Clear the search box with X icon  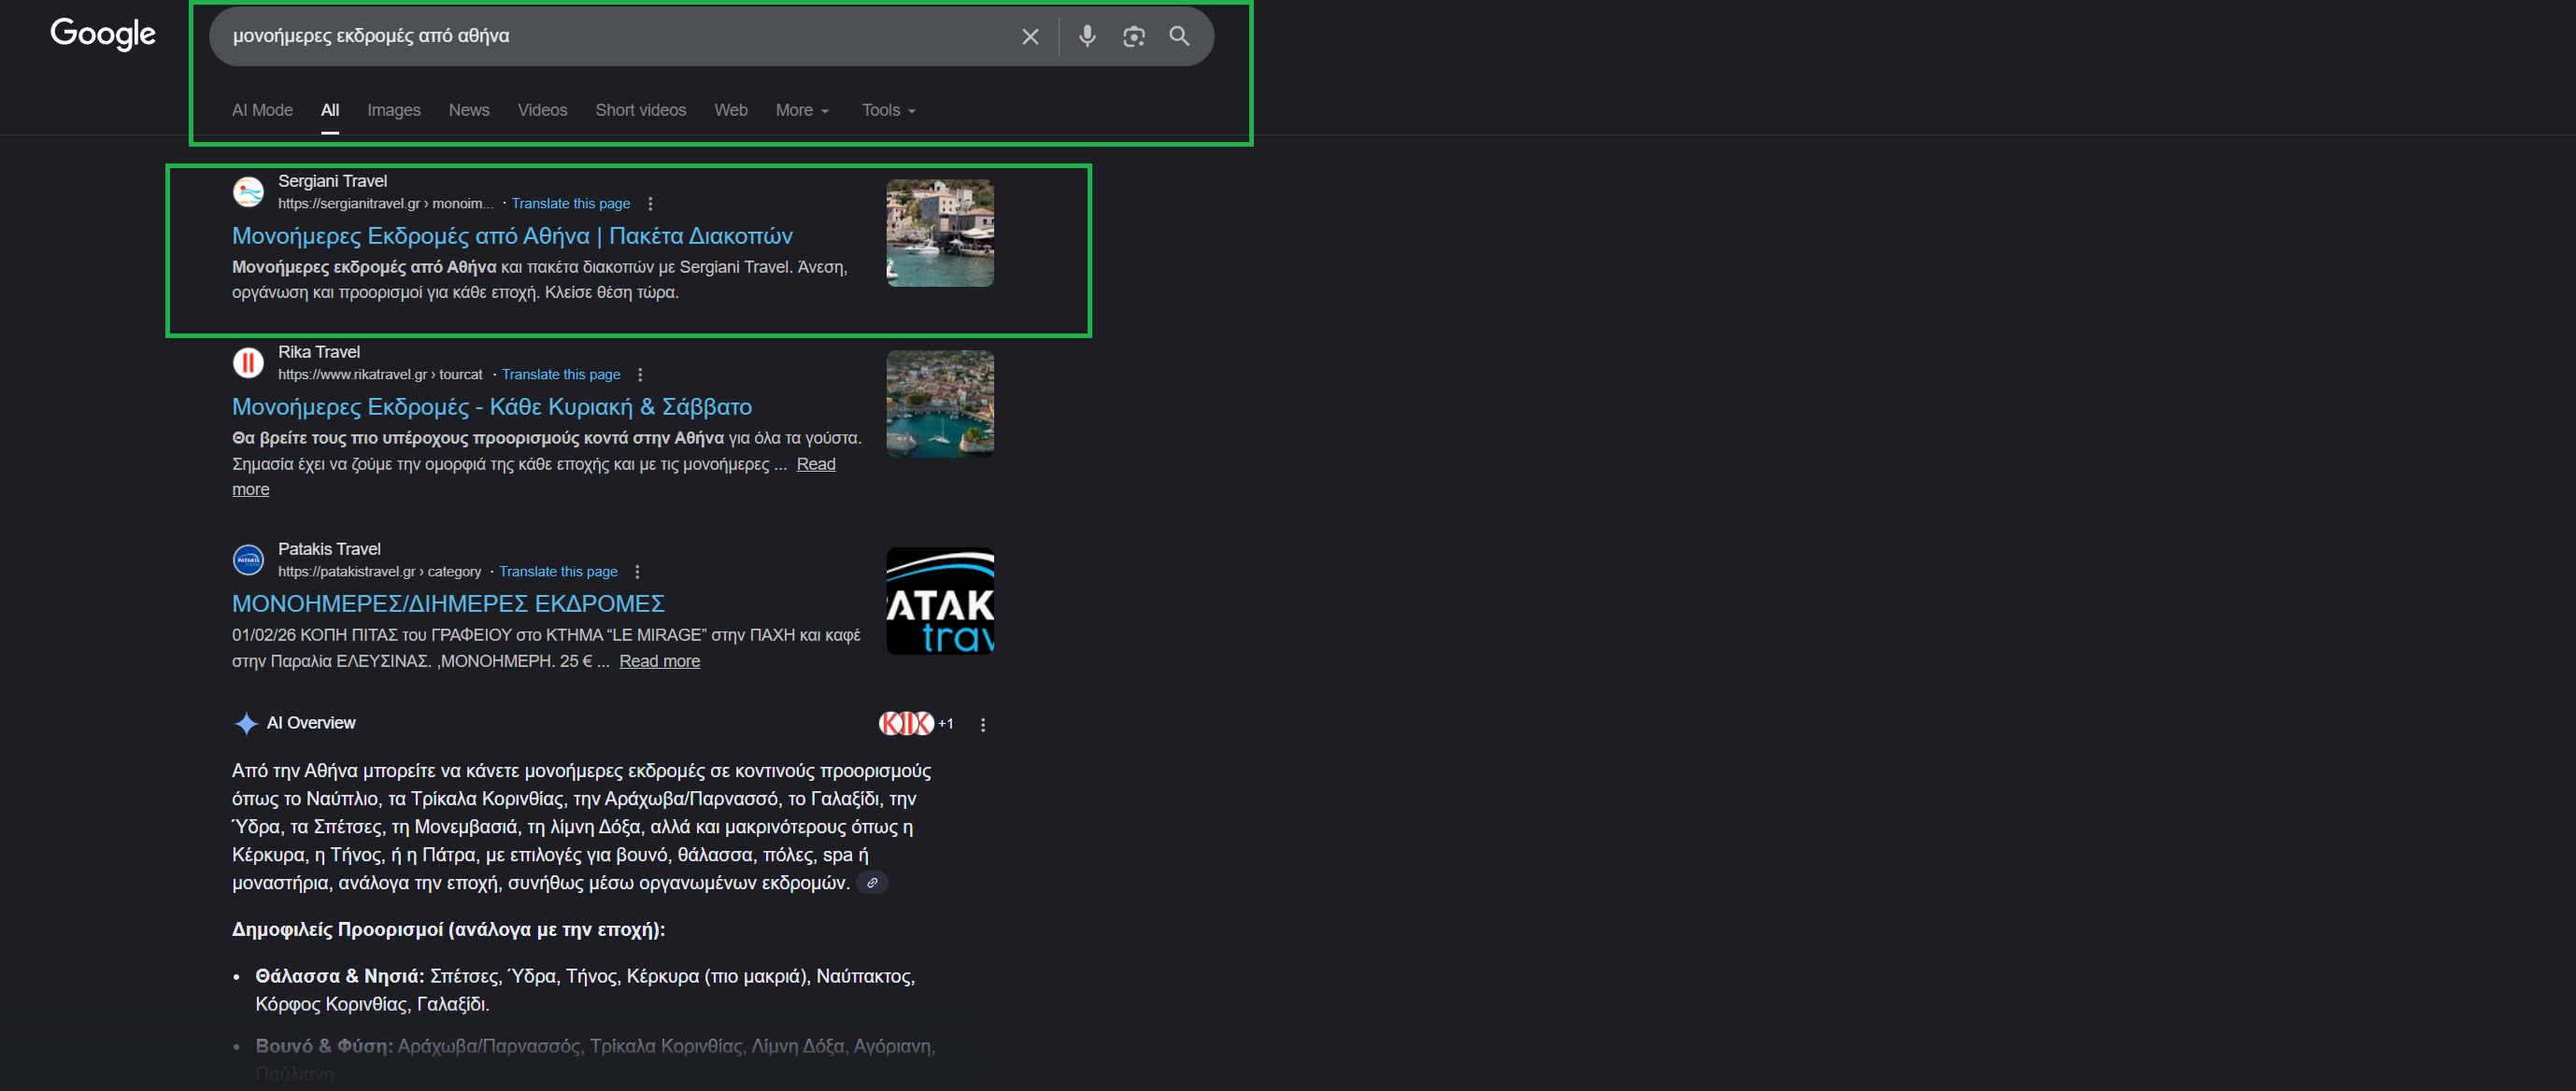pyautogui.click(x=1030, y=37)
